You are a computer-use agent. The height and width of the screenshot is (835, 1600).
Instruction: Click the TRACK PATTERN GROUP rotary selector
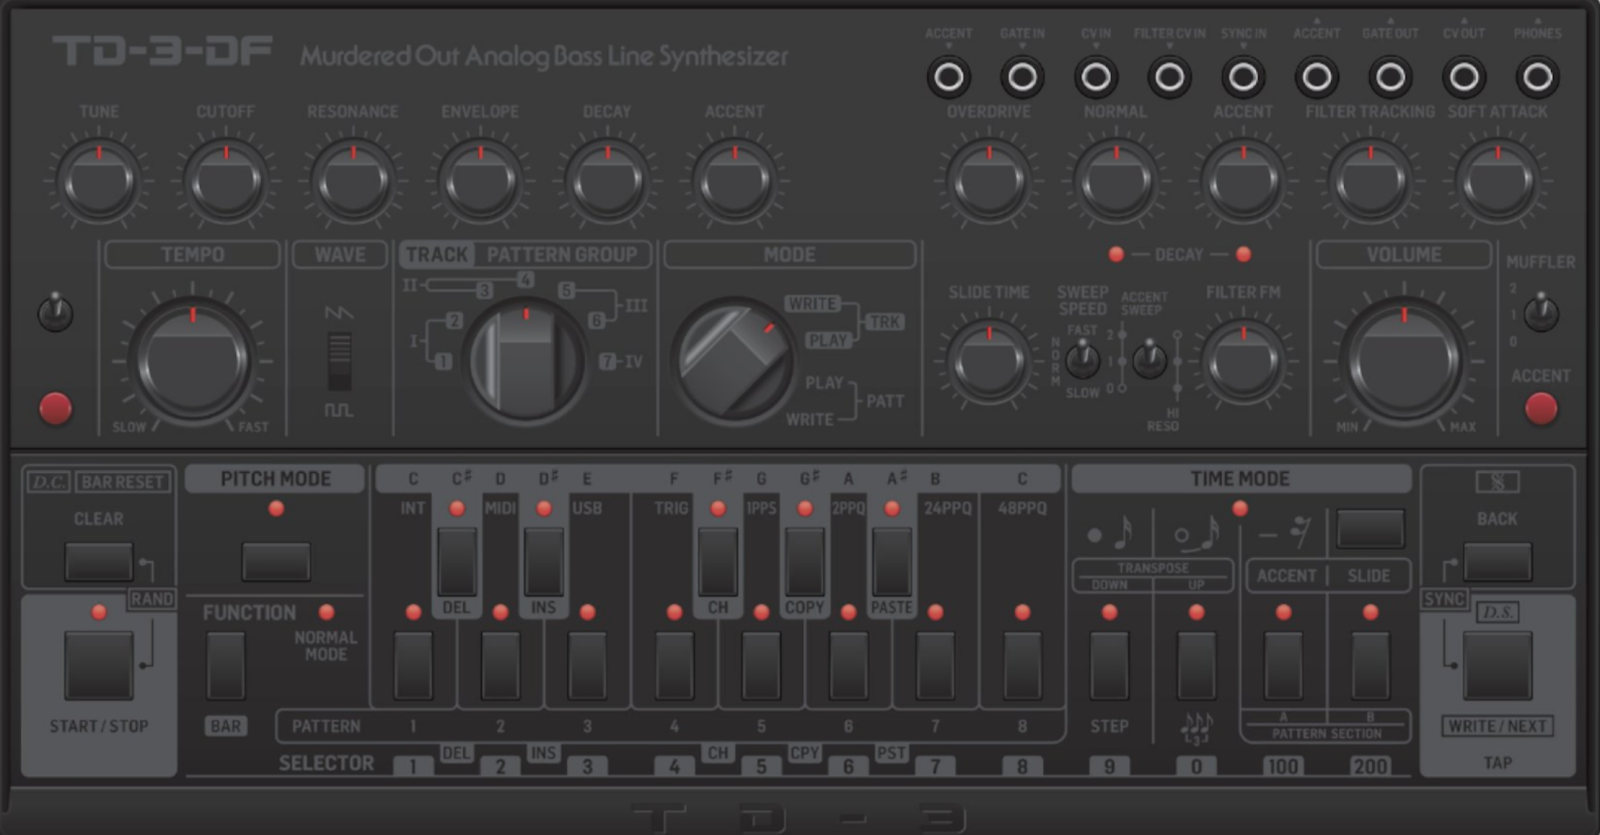[526, 361]
